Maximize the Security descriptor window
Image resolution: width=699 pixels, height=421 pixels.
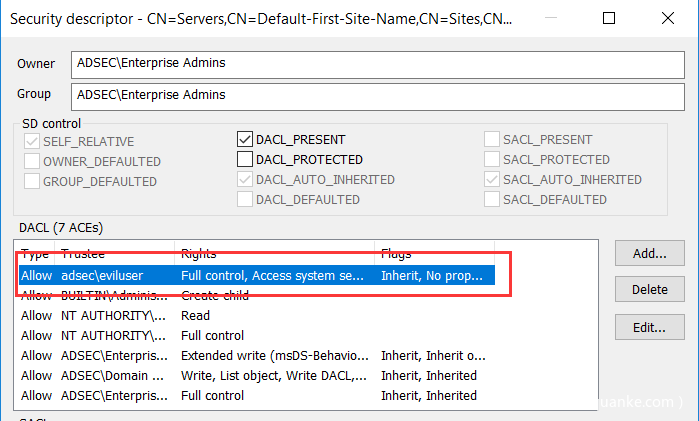[610, 17]
